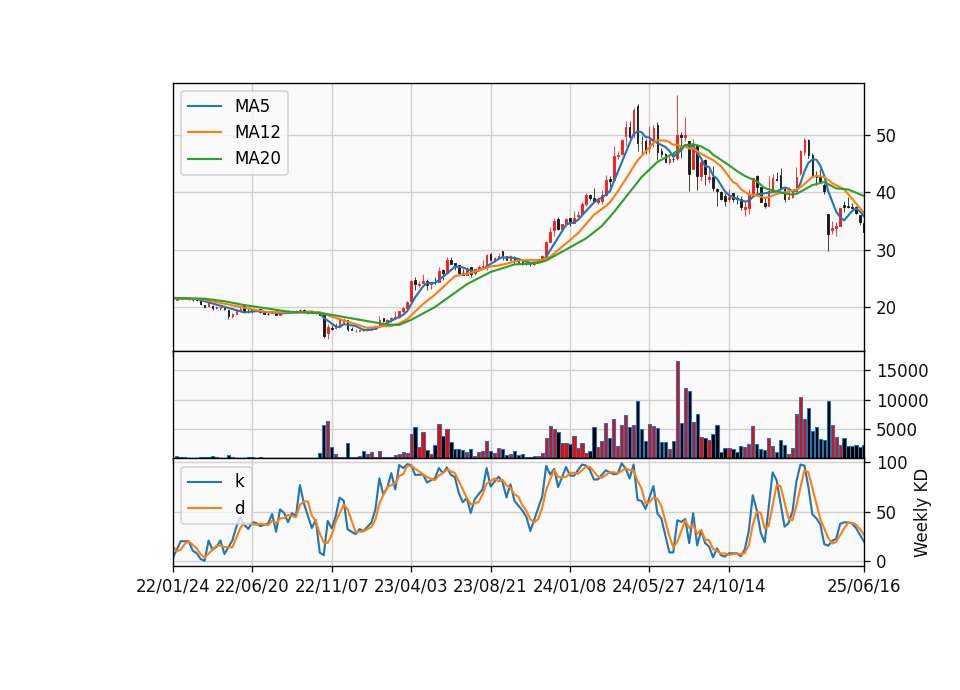Click the 25/06/16 date label
The image size is (960, 690).
point(864,586)
